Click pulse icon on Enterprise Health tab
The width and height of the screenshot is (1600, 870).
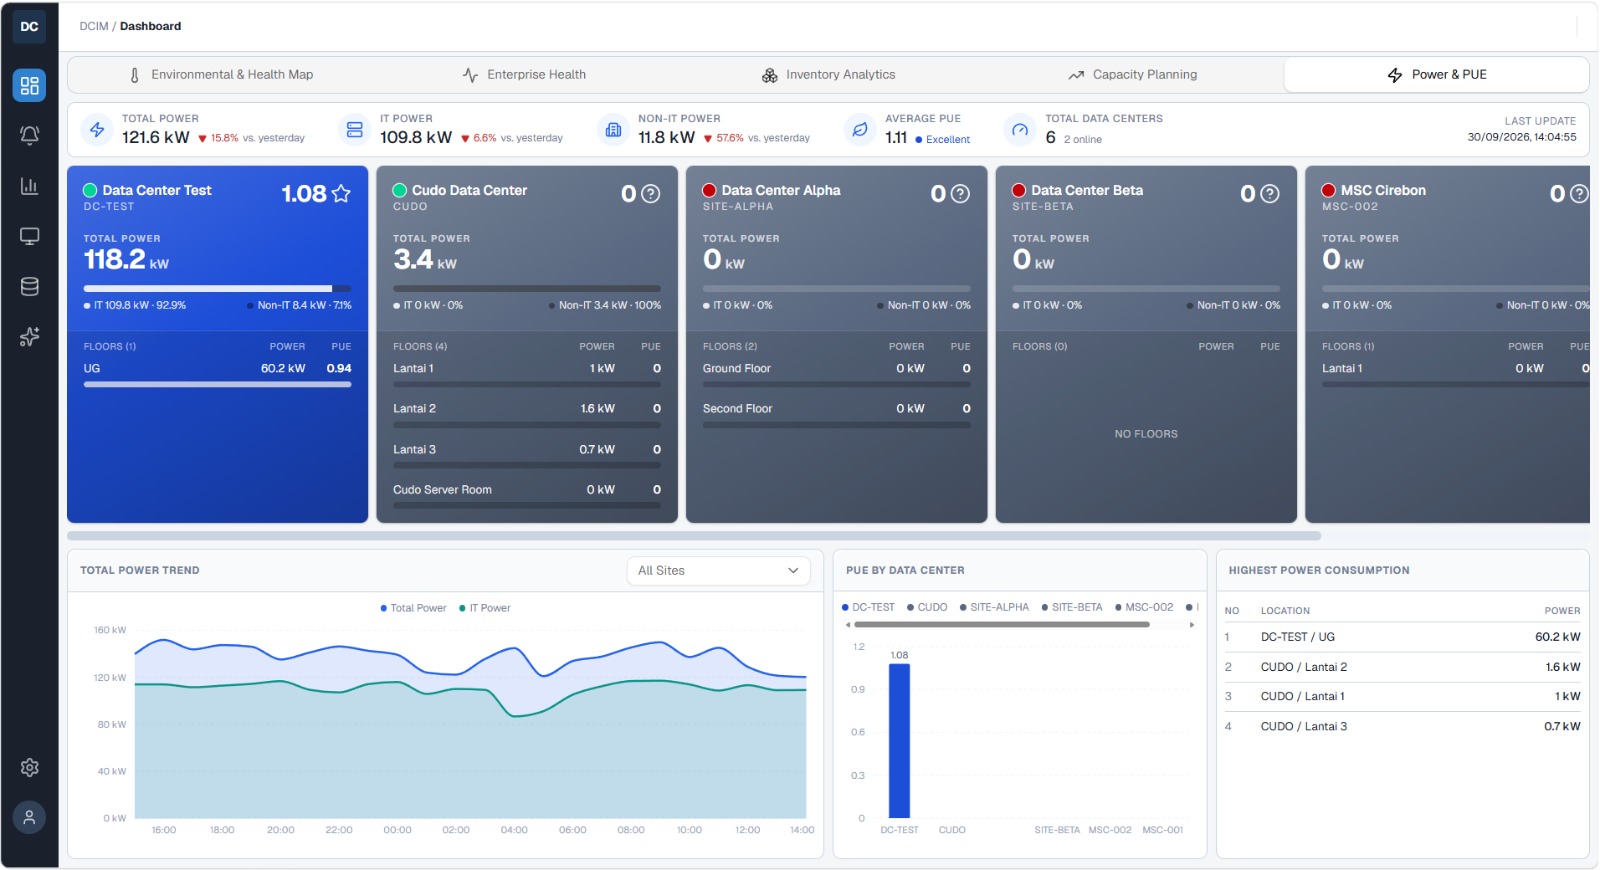click(x=471, y=75)
